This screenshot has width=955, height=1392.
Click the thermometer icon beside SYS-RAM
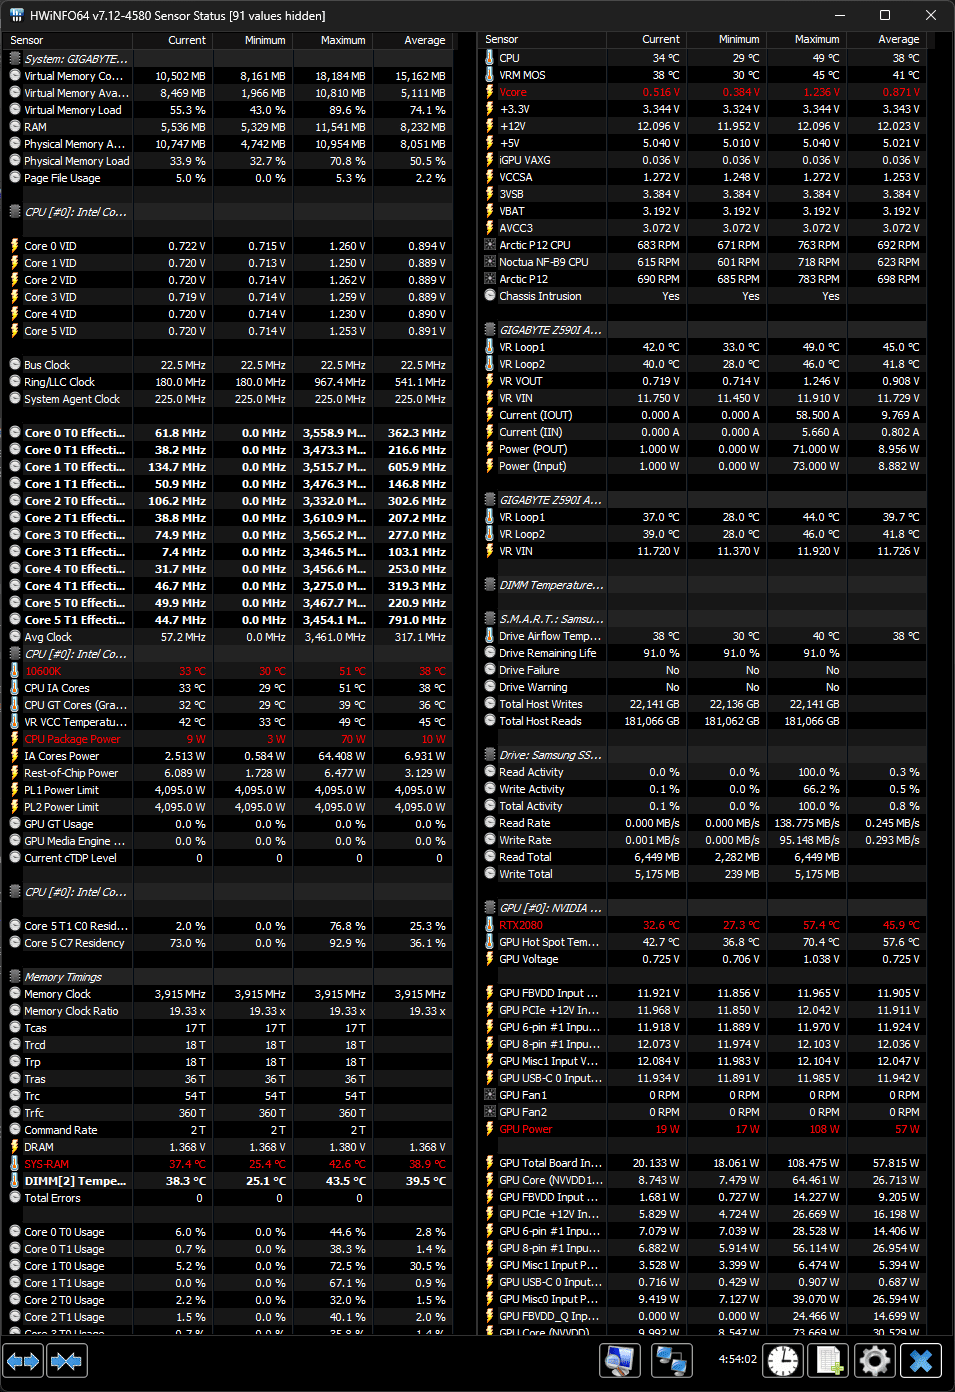pyautogui.click(x=15, y=1164)
